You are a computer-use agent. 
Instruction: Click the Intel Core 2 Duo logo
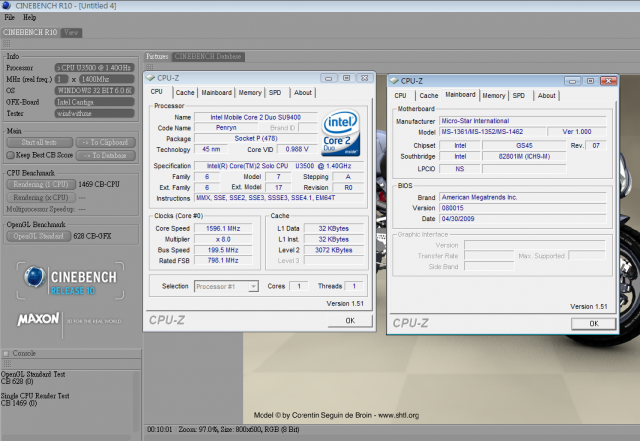(x=341, y=133)
